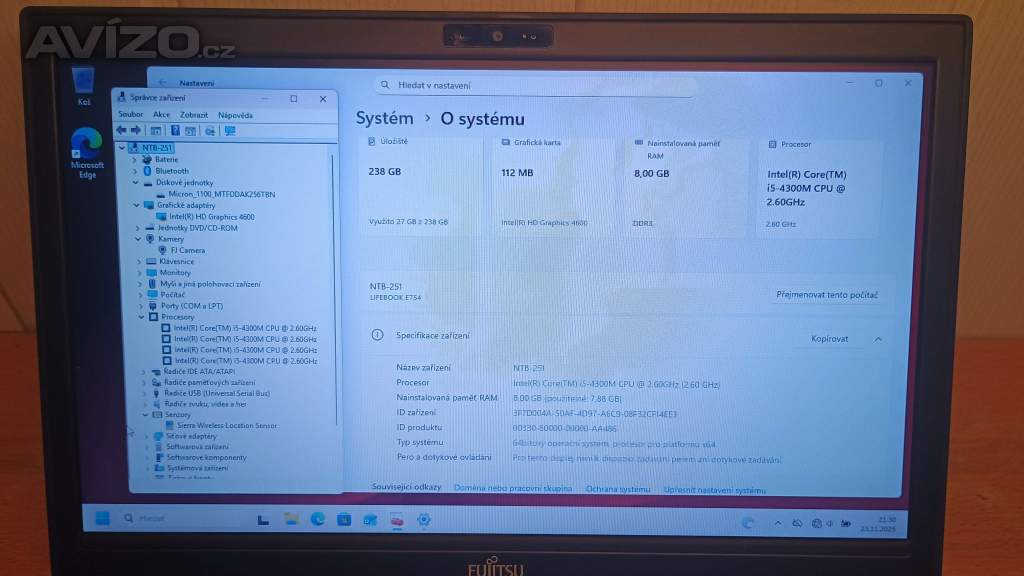
Task: Click the Hledat v nastavení search field
Action: tap(537, 86)
